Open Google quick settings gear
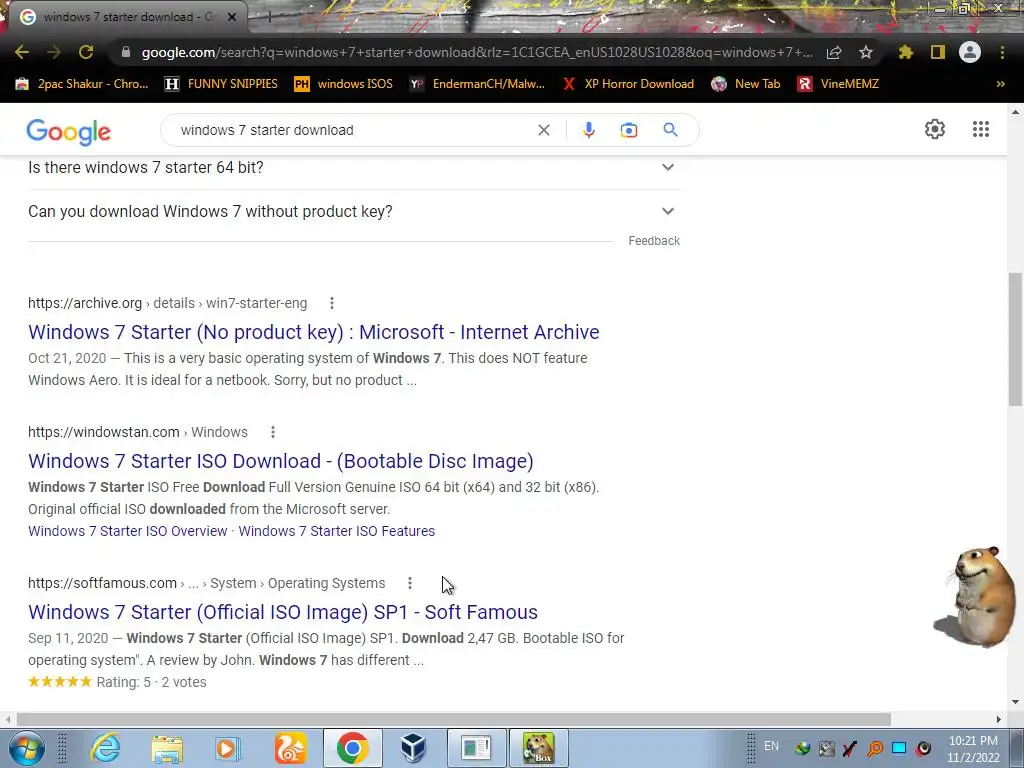 [935, 129]
